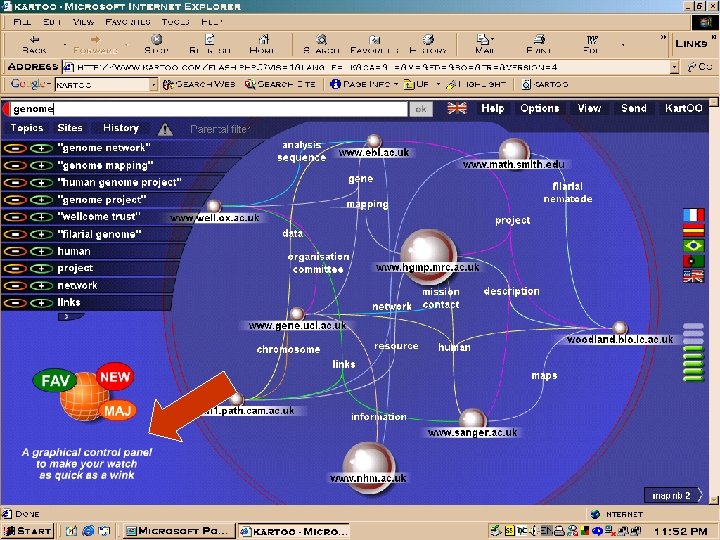The image size is (720, 540).
Task: Open the Favorites menu
Action: (x=128, y=22)
